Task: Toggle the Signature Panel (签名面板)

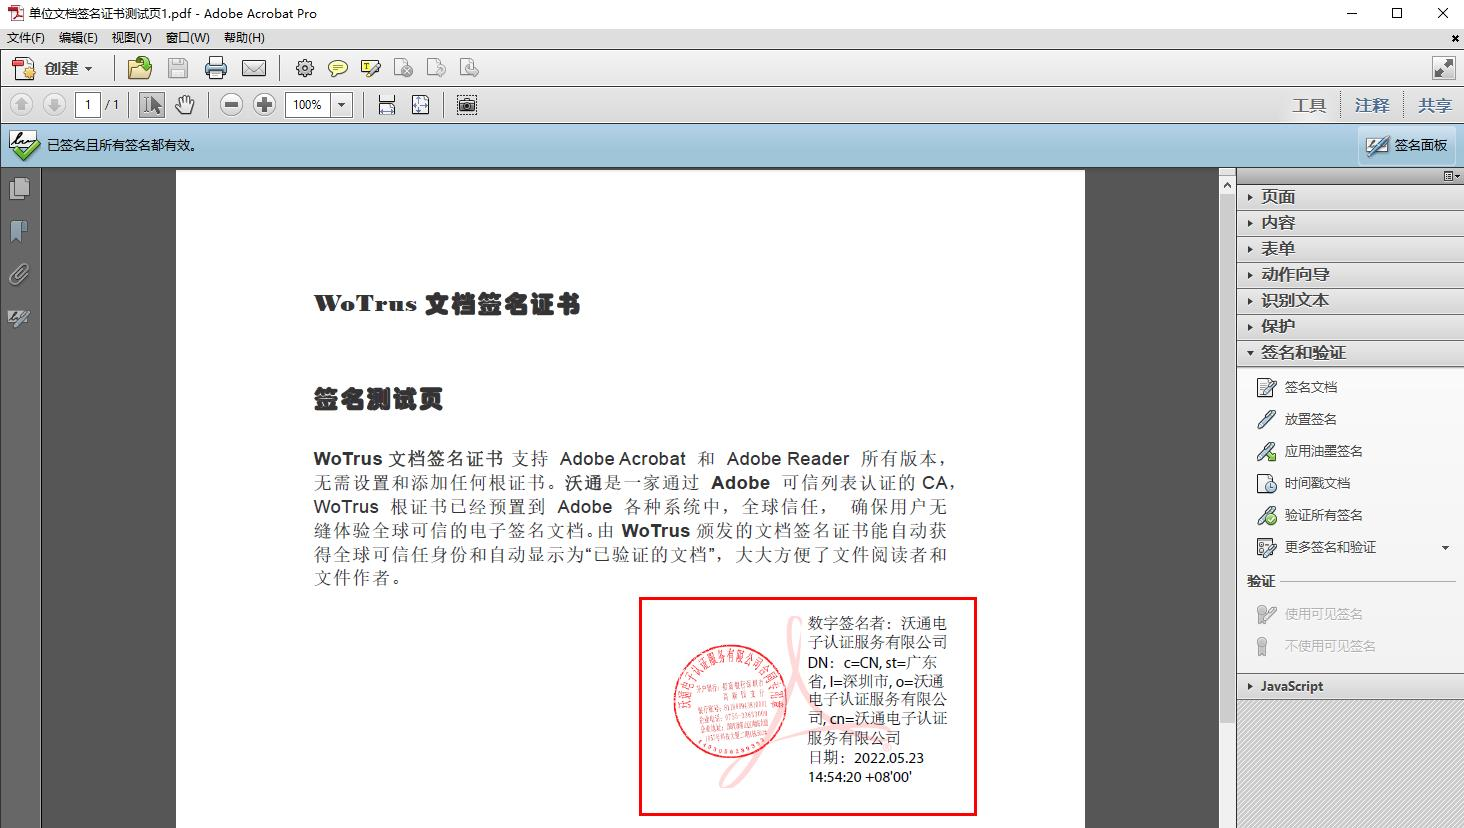Action: 1407,146
